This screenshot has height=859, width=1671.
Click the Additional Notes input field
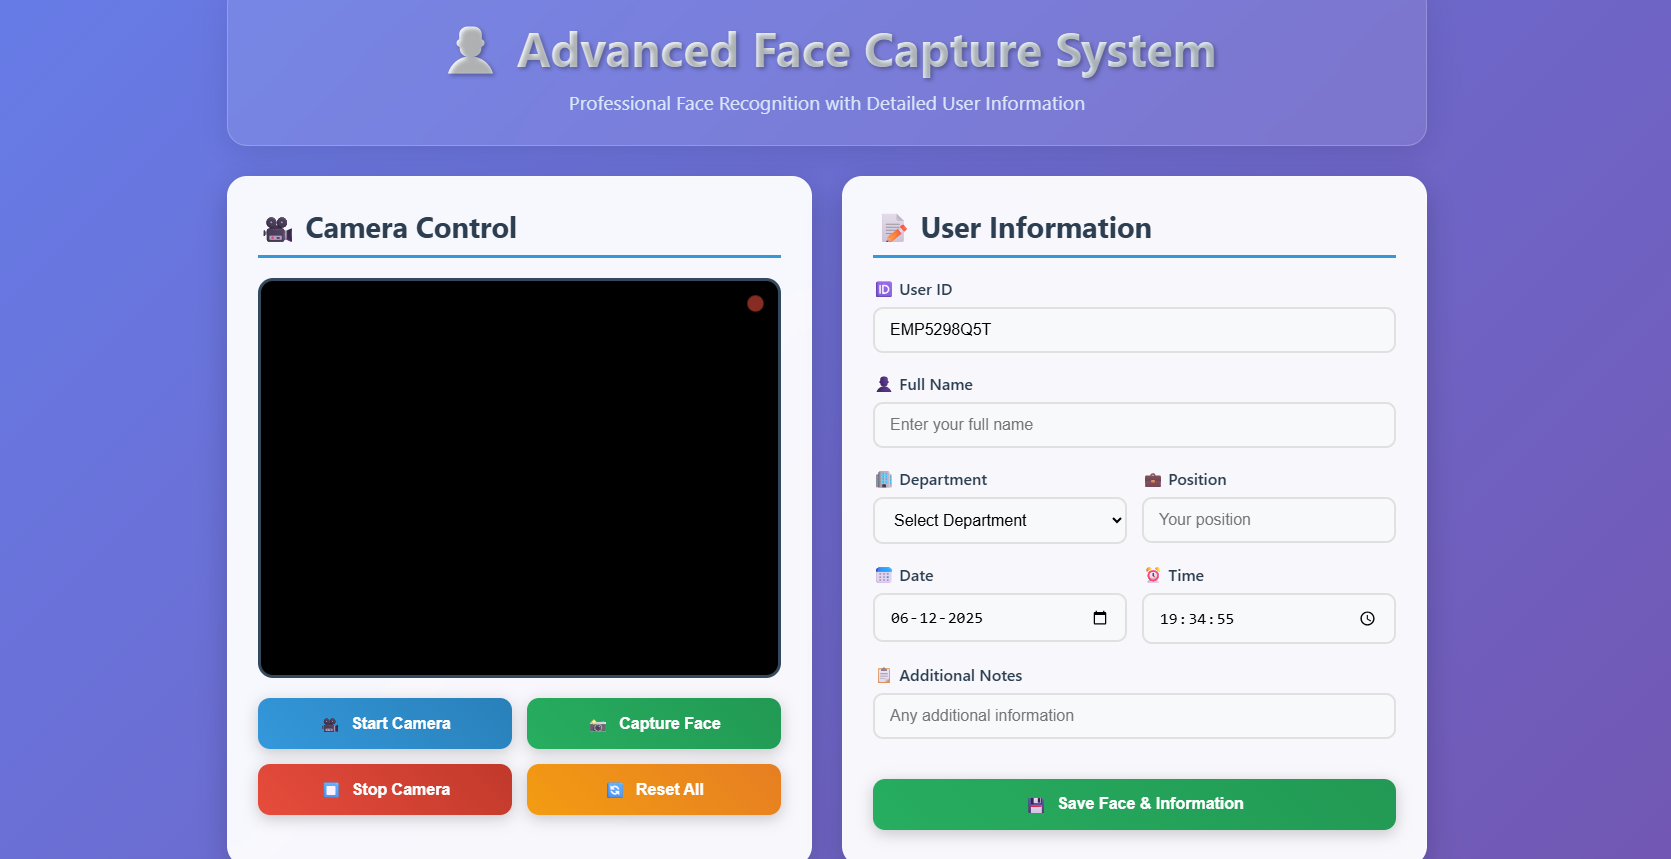[x=1134, y=716]
